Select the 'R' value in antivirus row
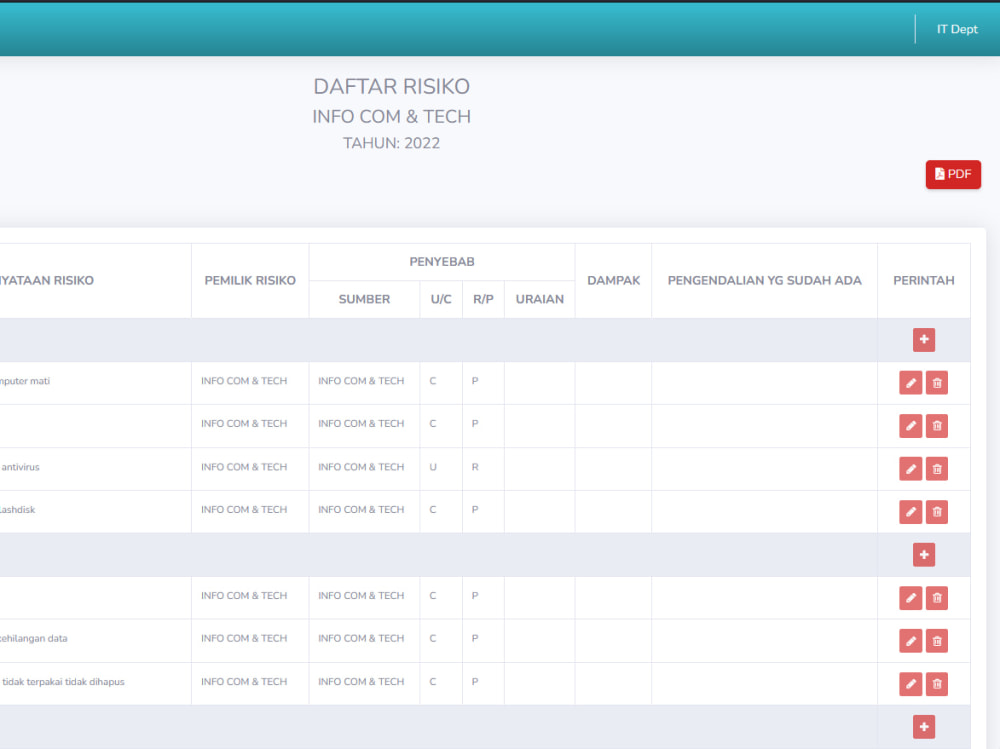Screen dimensions: 1000x749 coord(475,467)
